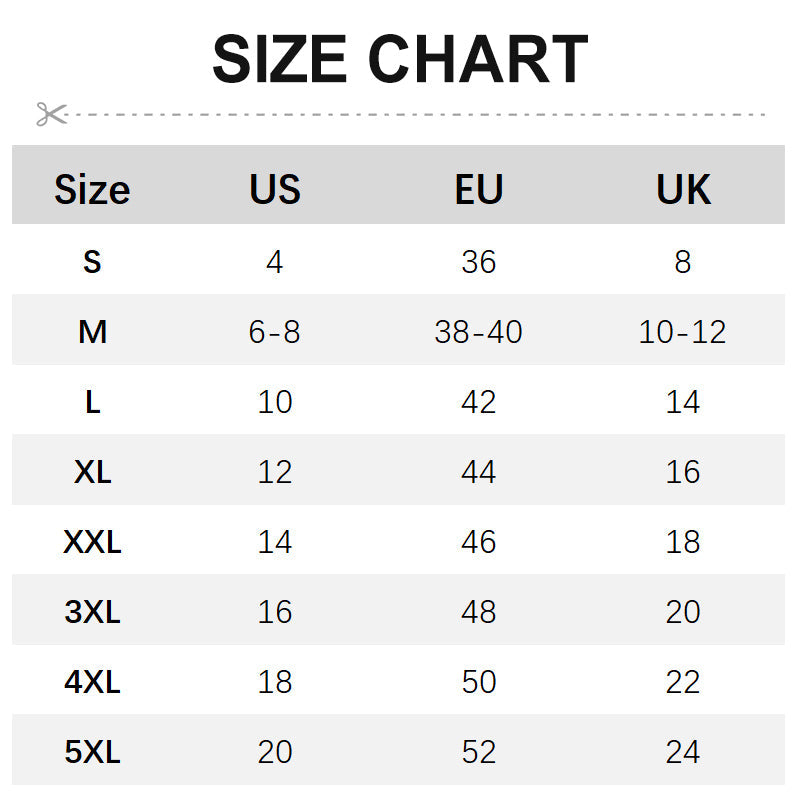This screenshot has width=800, height=800.
Task: Click the M size row label
Action: 92,332
